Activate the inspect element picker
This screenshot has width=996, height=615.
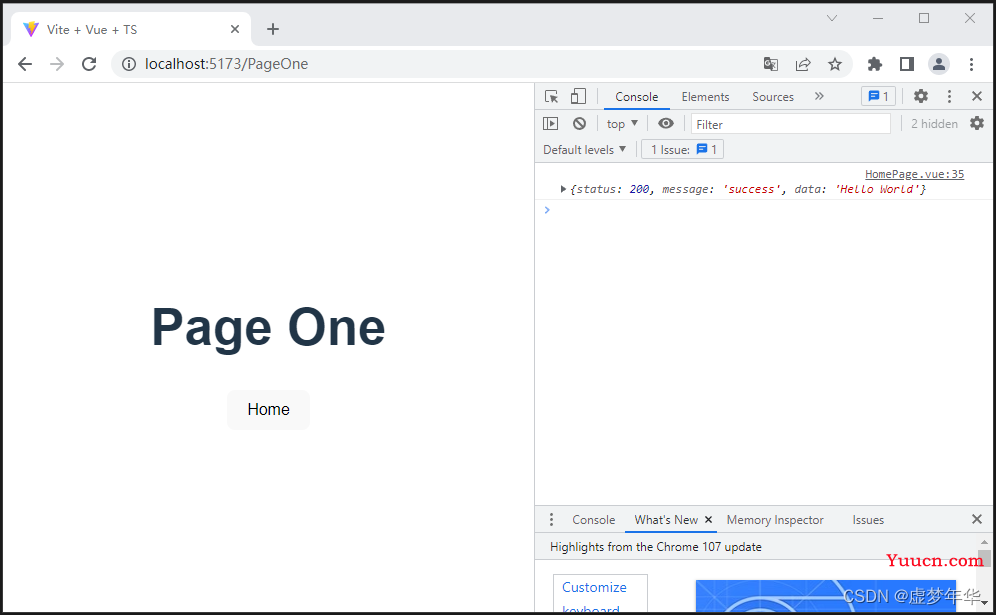tap(551, 97)
